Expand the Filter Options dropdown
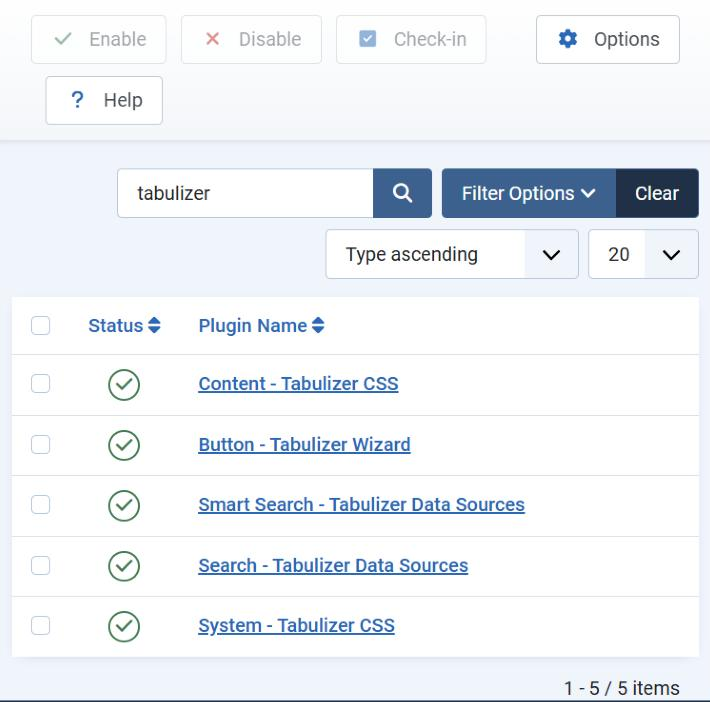 [528, 193]
